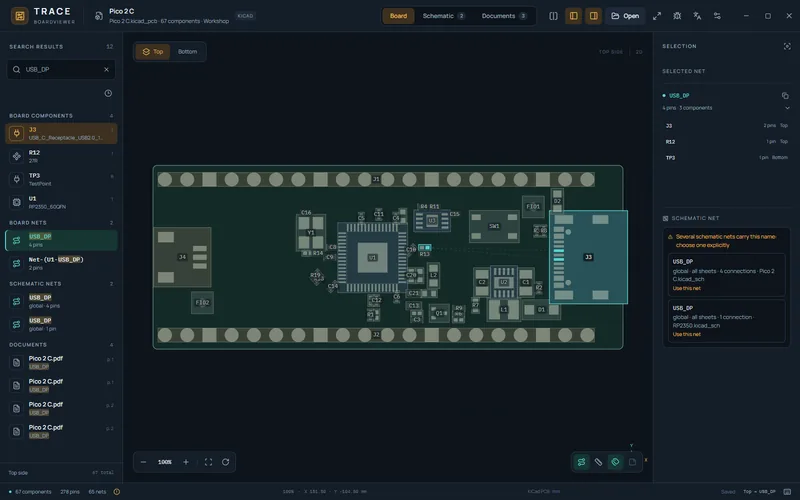
Task: Click the Open file button
Action: coord(625,16)
